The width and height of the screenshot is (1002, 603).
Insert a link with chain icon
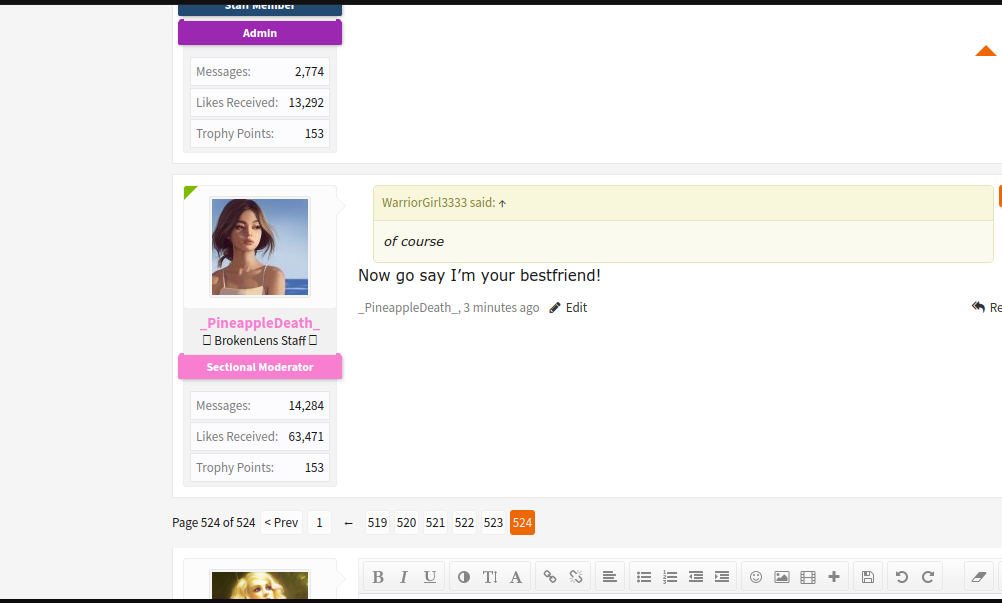click(550, 577)
